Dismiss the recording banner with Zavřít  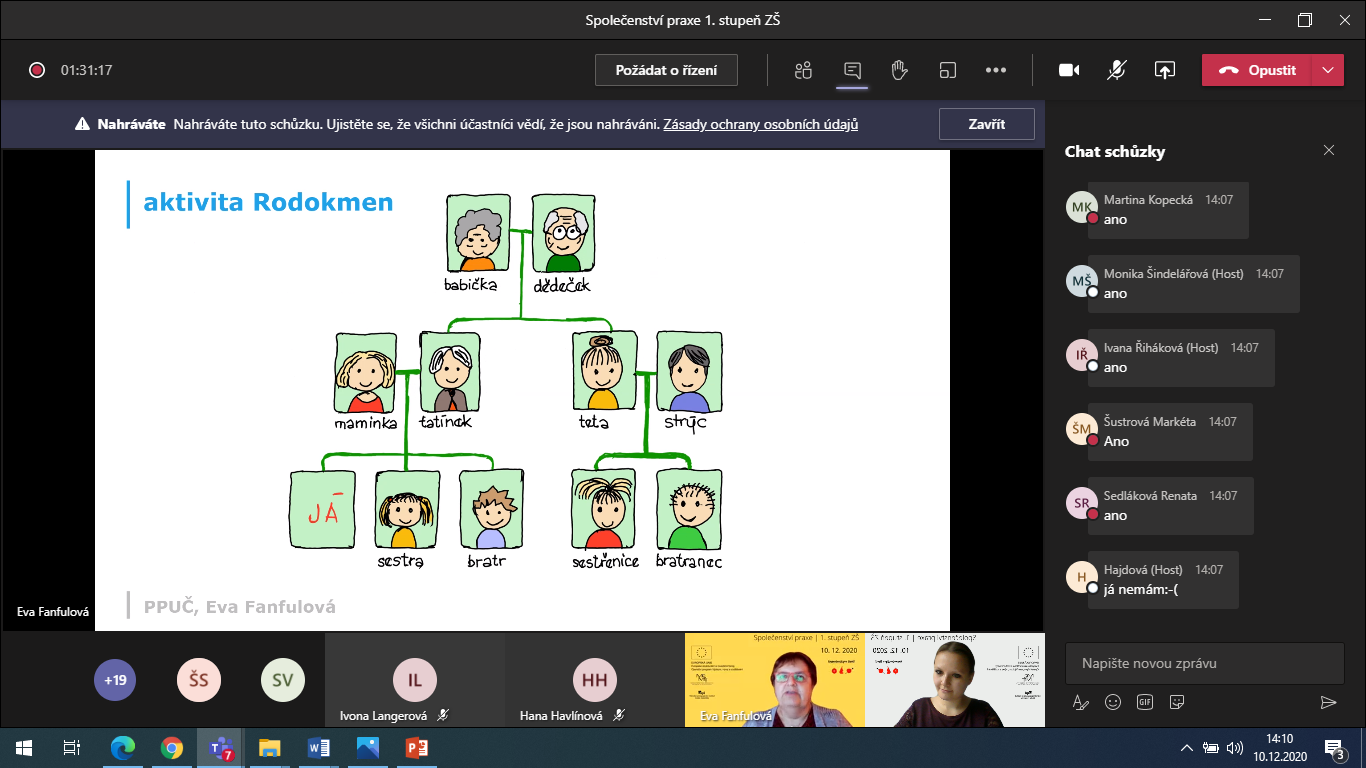point(986,124)
